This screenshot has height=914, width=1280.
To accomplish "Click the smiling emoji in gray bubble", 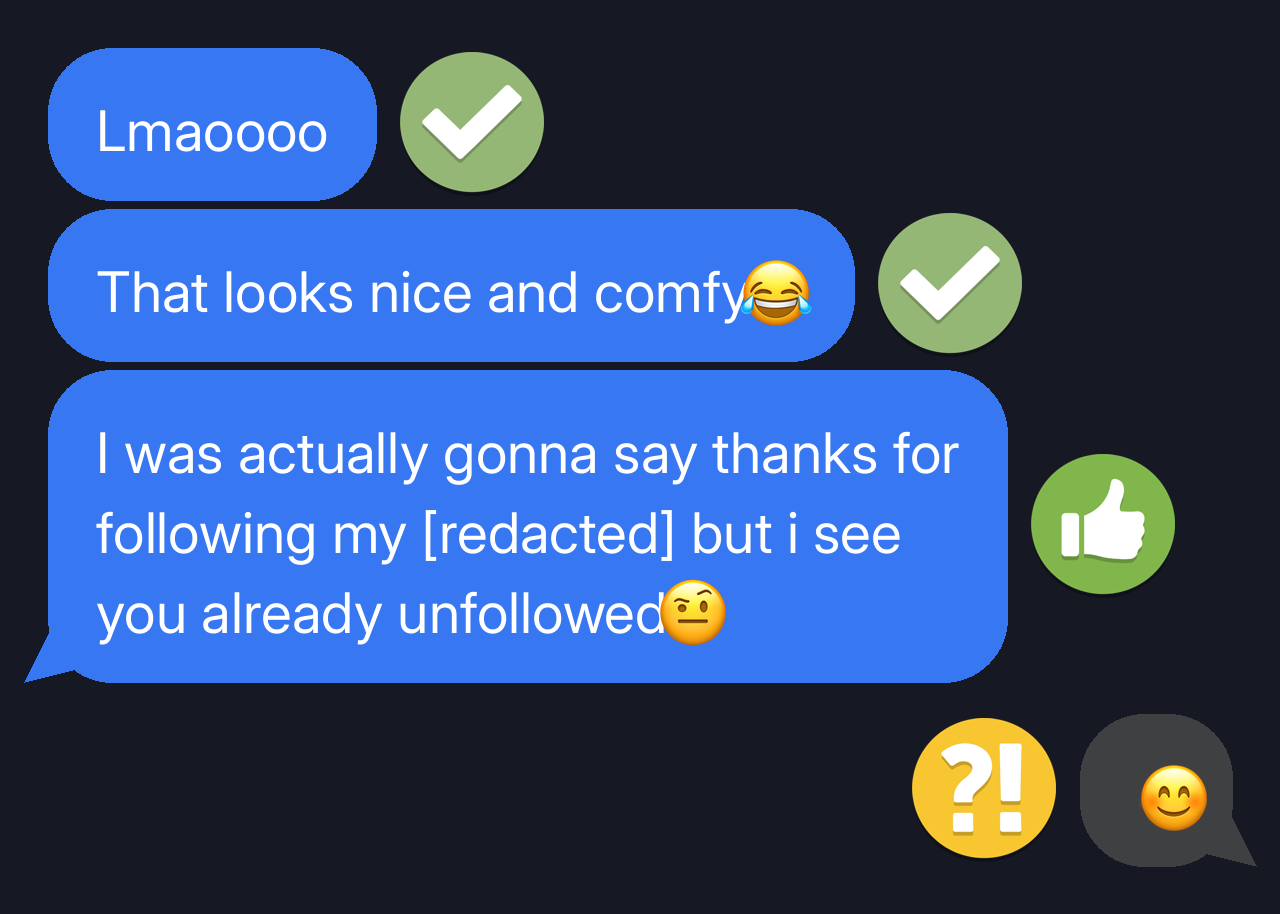I will coord(1174,798).
